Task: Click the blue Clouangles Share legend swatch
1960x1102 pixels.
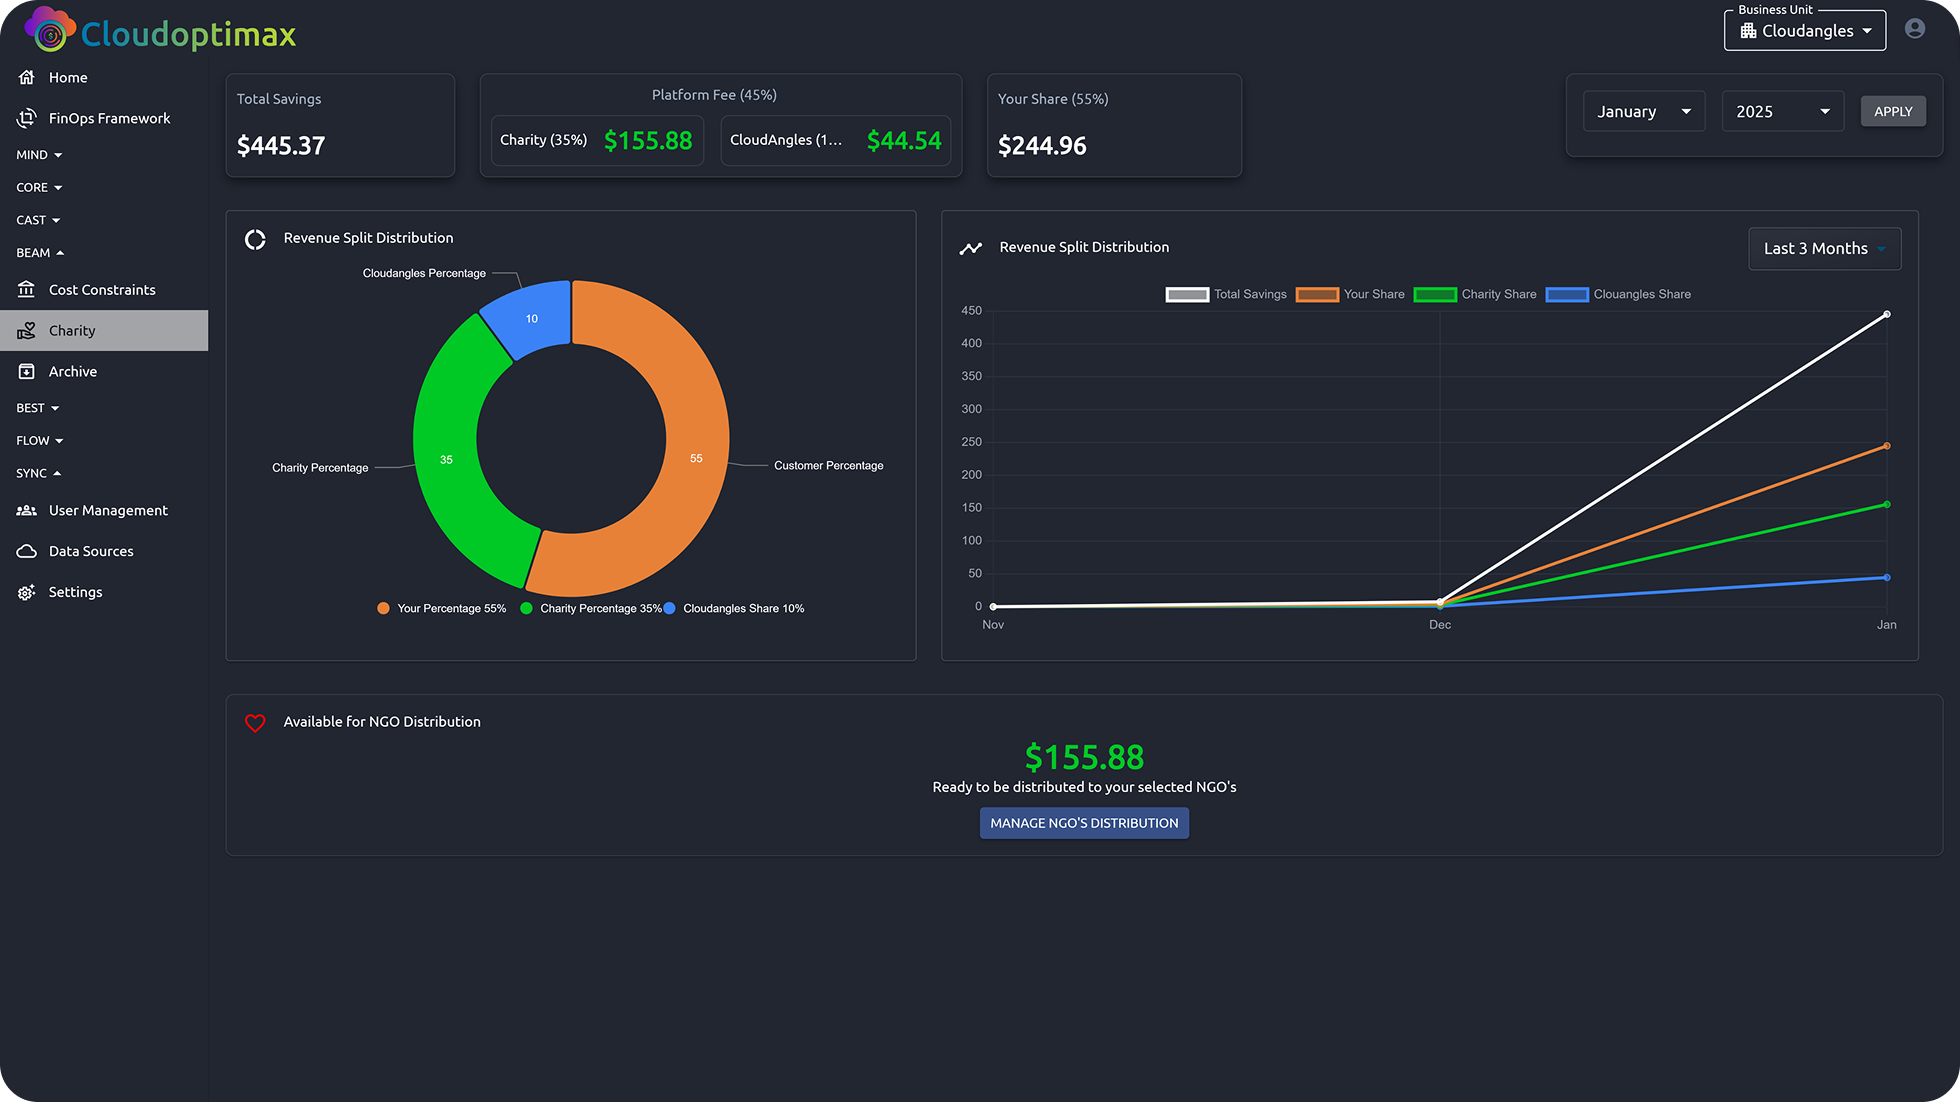Action: [1567, 295]
